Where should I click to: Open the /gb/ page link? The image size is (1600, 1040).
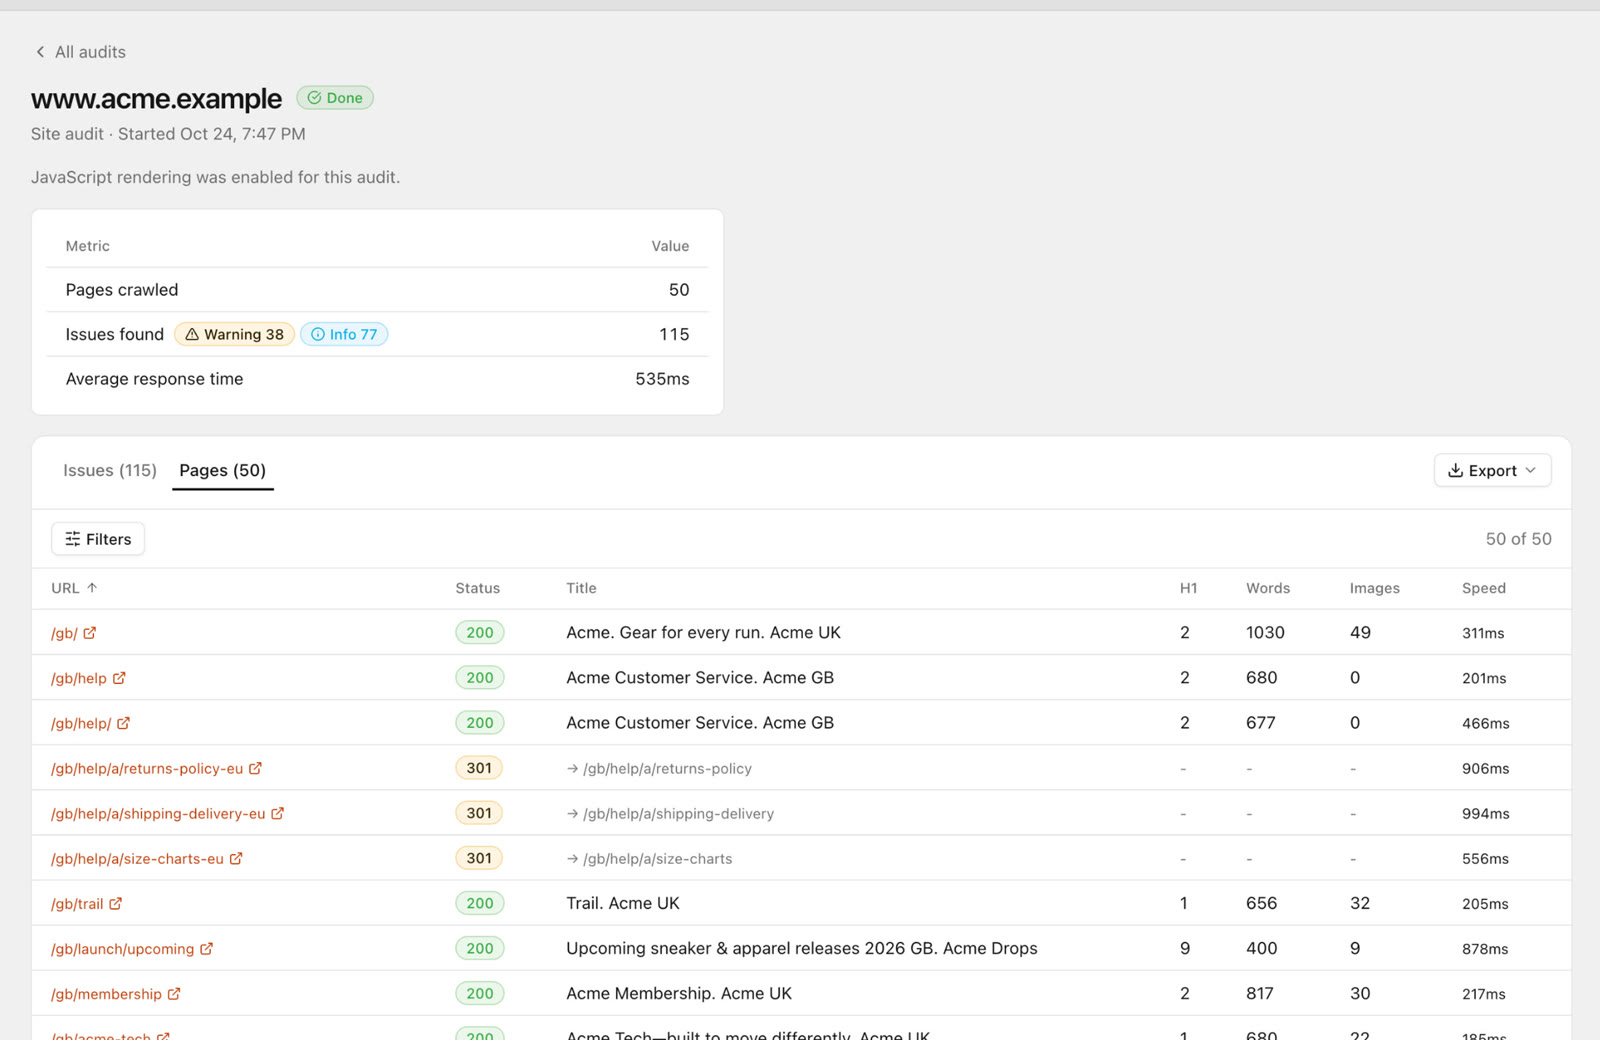(x=64, y=633)
